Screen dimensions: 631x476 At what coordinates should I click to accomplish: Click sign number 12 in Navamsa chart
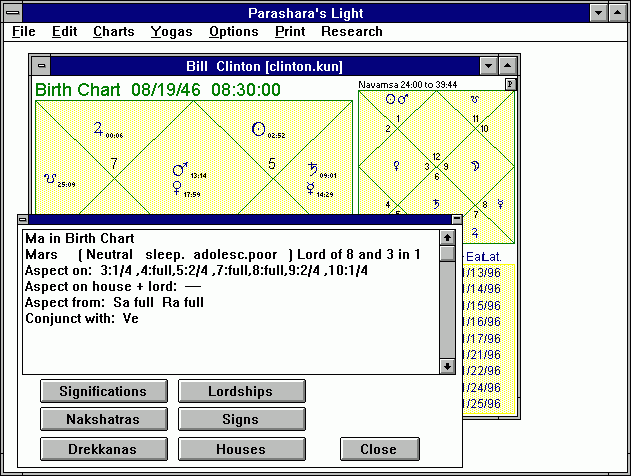click(436, 157)
